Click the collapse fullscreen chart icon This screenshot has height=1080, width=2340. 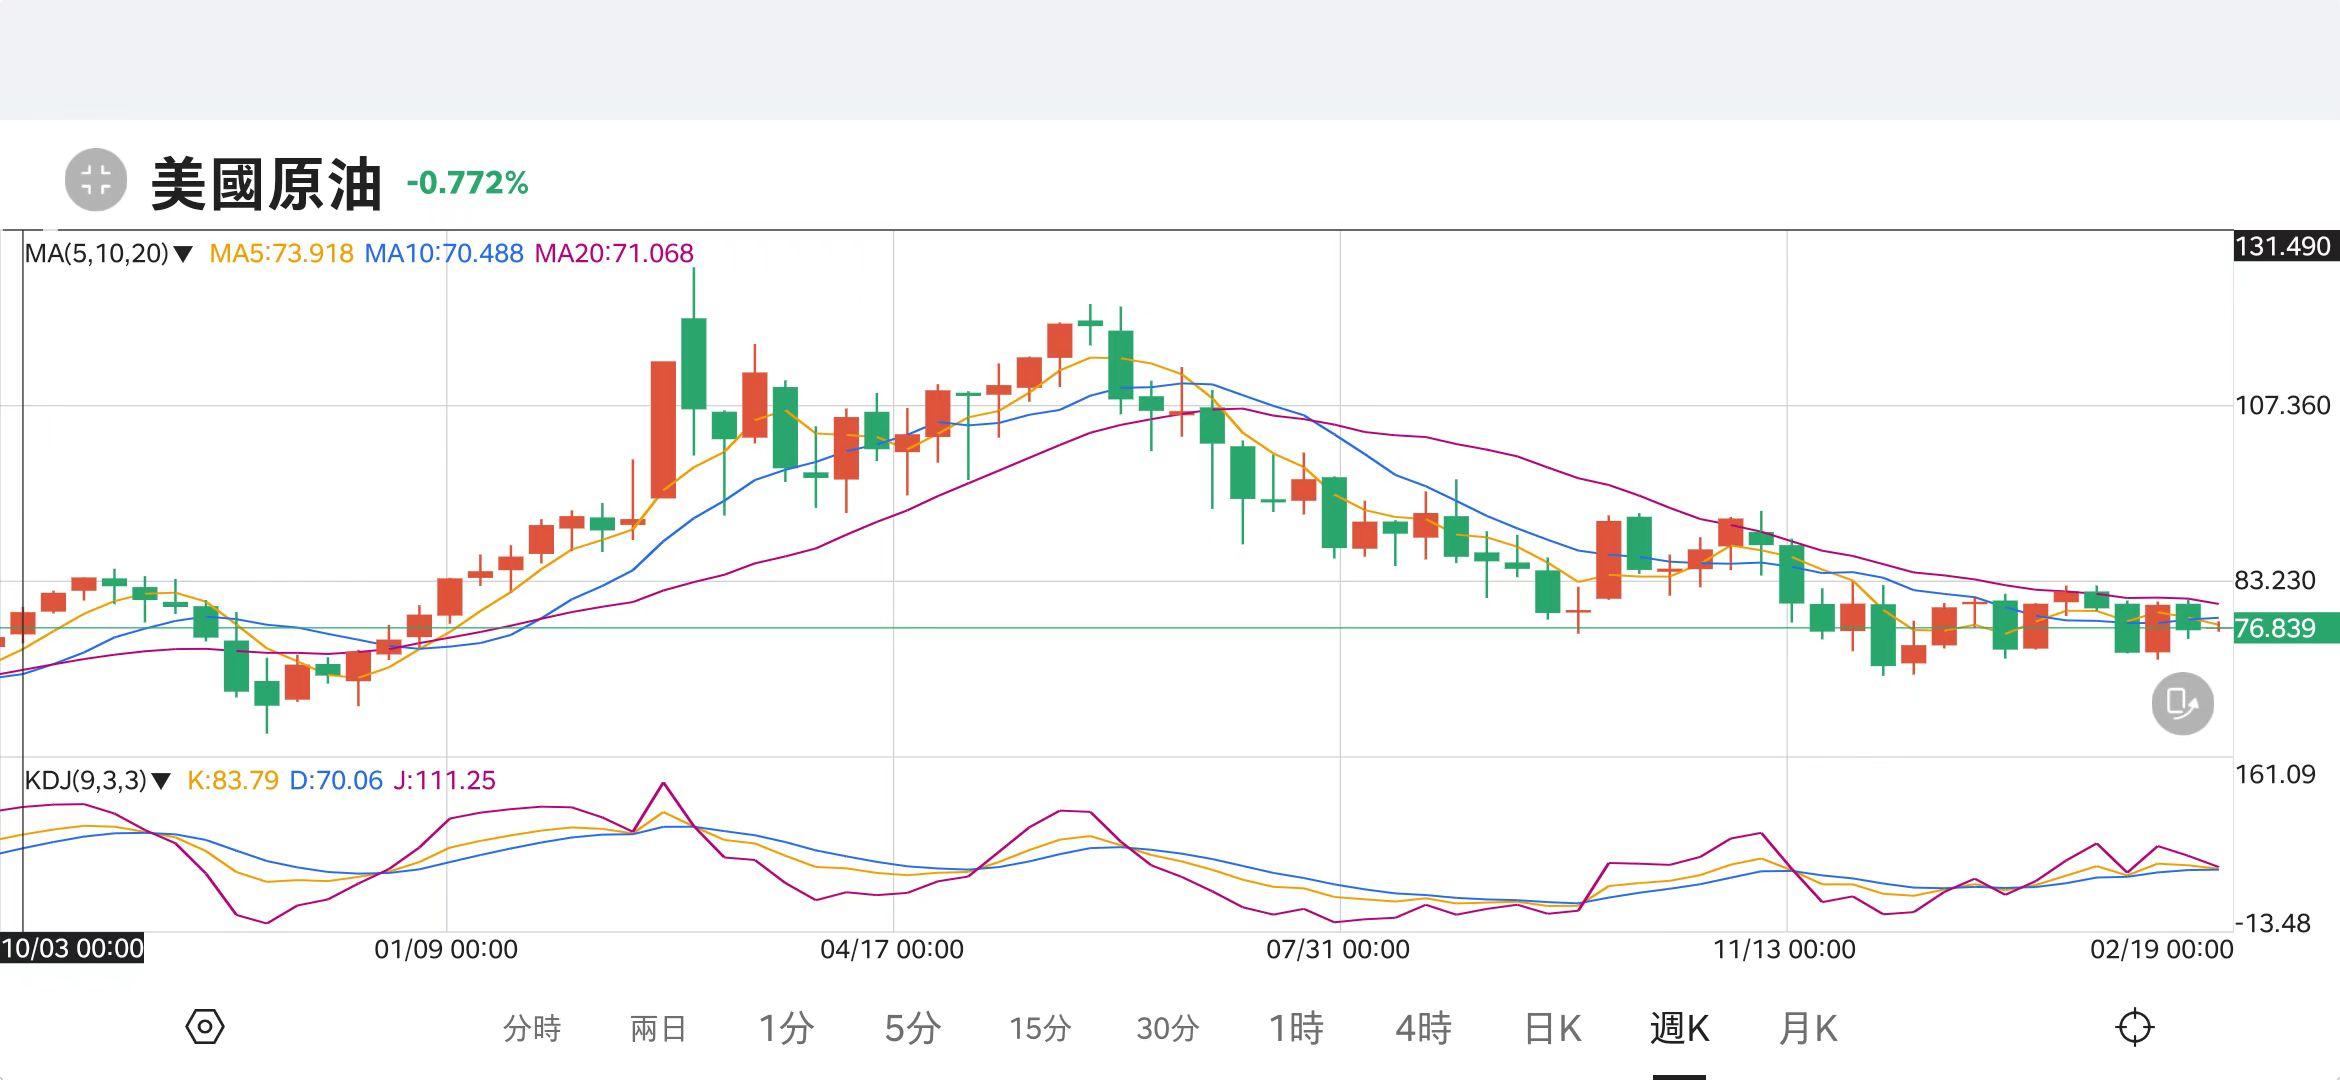(x=96, y=181)
